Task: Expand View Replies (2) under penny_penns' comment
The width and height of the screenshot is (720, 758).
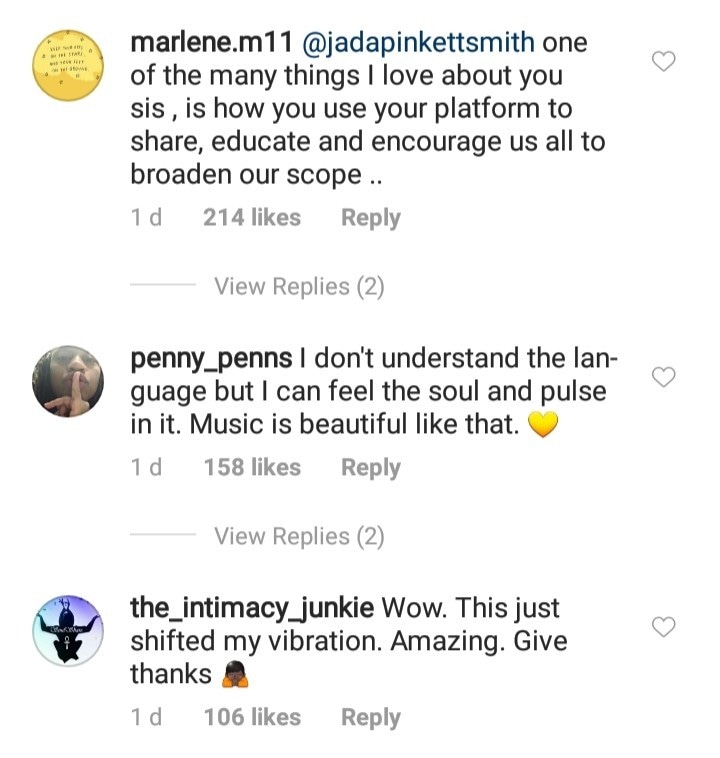Action: click(x=298, y=537)
